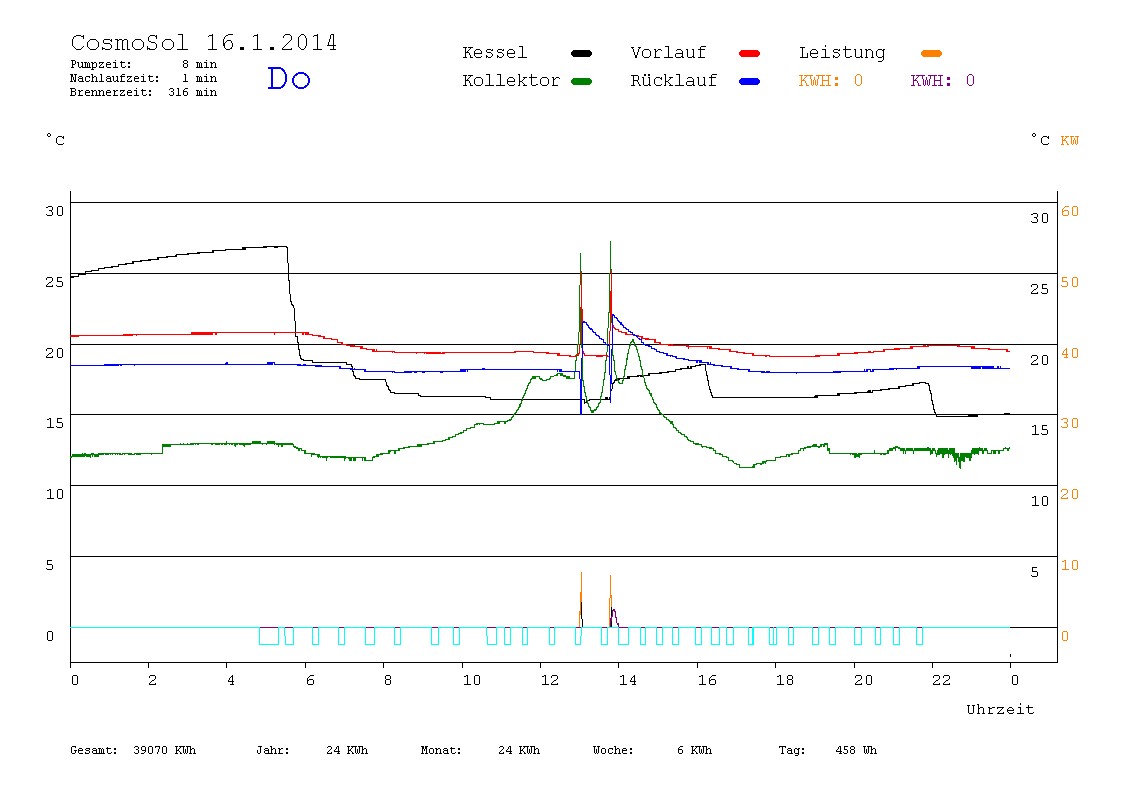Click the orange "60" KW scale value
The height and width of the screenshot is (812, 1148).
pyautogui.click(x=1070, y=212)
